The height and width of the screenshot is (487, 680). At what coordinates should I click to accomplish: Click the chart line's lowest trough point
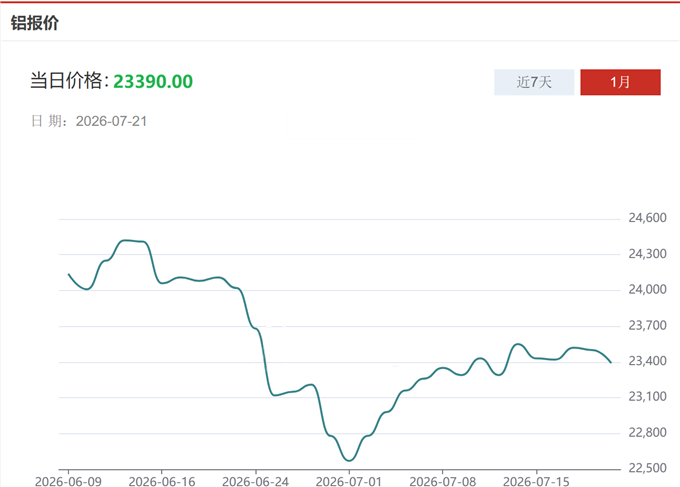pyautogui.click(x=349, y=460)
